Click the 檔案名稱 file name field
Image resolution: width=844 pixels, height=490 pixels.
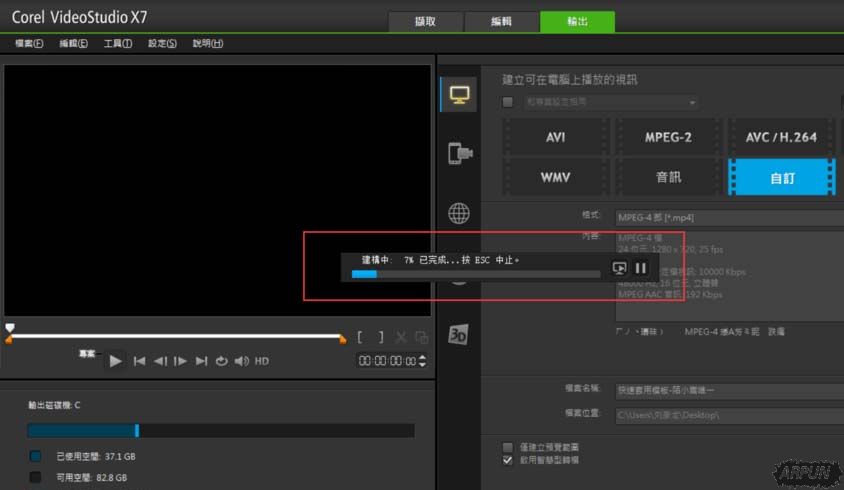(x=728, y=388)
